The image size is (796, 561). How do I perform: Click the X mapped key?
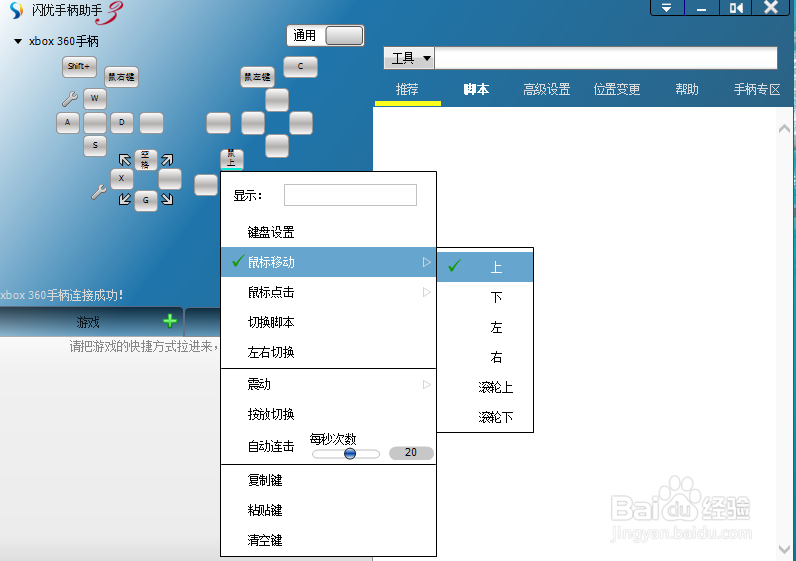click(122, 179)
